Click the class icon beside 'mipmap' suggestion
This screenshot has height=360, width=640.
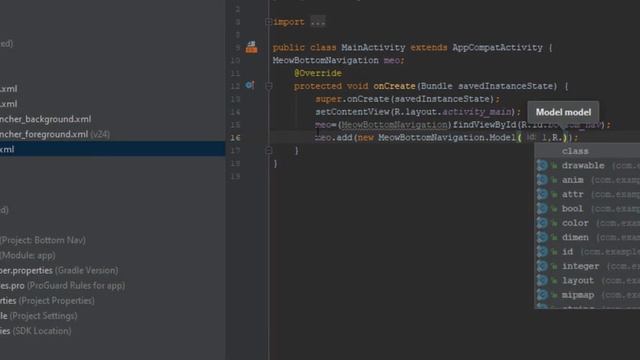[x=542, y=295]
